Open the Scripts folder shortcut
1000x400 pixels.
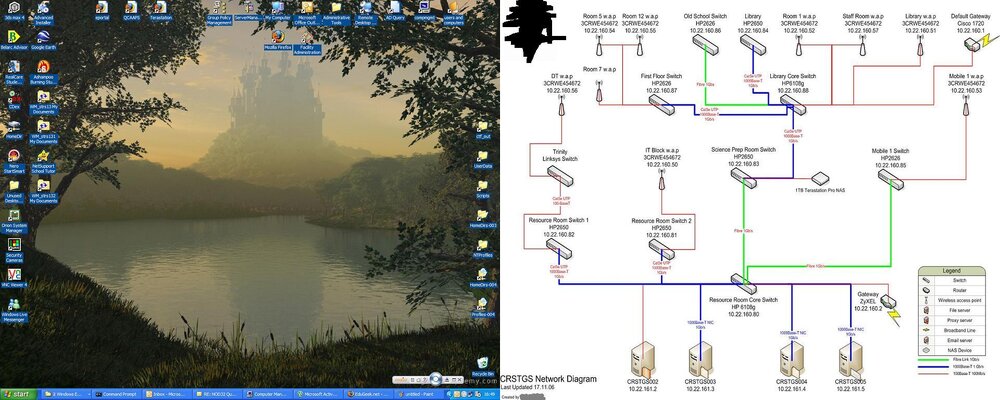483,189
